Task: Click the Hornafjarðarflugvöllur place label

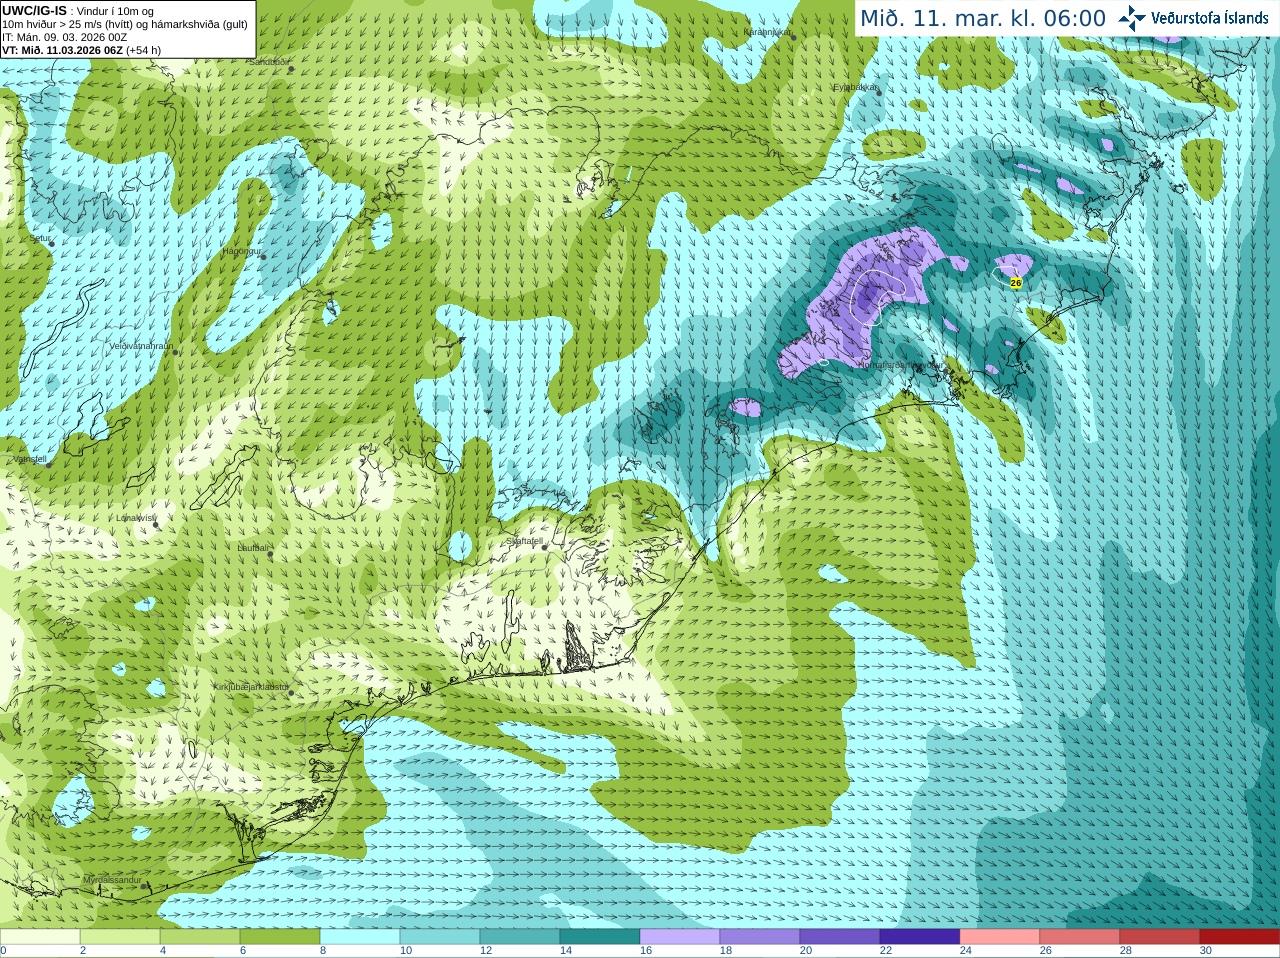Action: point(899,365)
